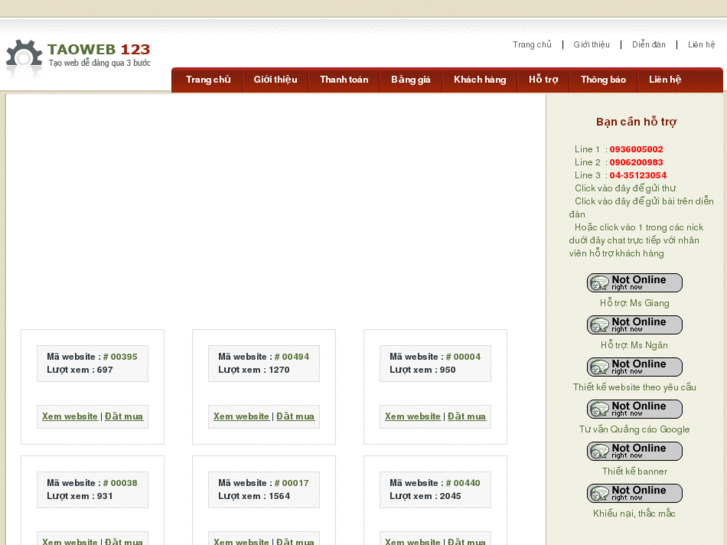View website for code 00395
The width and height of the screenshot is (727, 545).
coord(70,417)
